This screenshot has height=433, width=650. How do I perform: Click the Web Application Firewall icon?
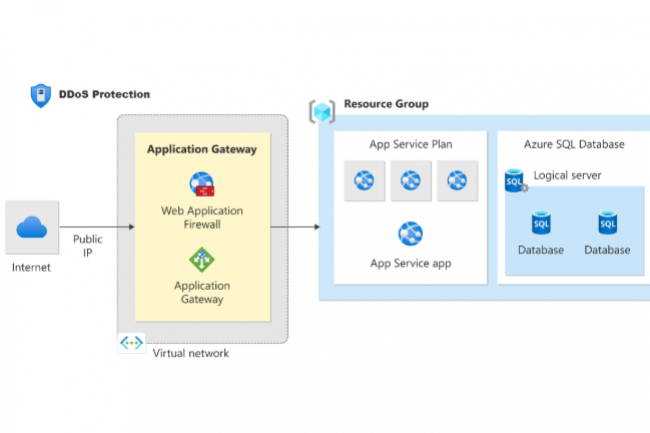[x=203, y=185]
